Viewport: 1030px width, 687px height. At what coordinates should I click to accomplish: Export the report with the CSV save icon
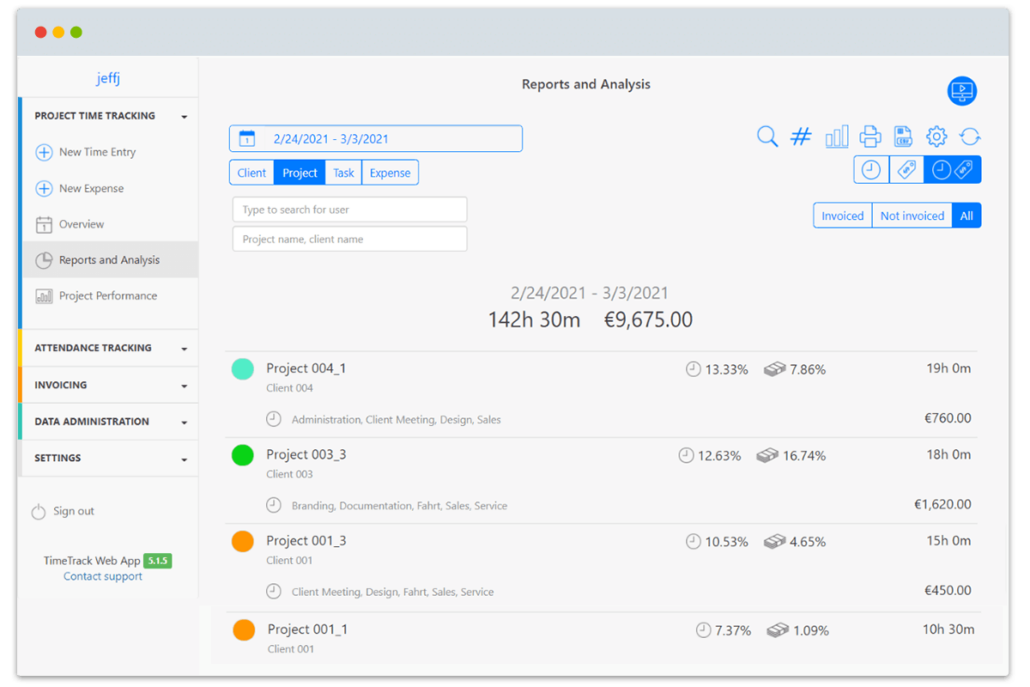(903, 137)
